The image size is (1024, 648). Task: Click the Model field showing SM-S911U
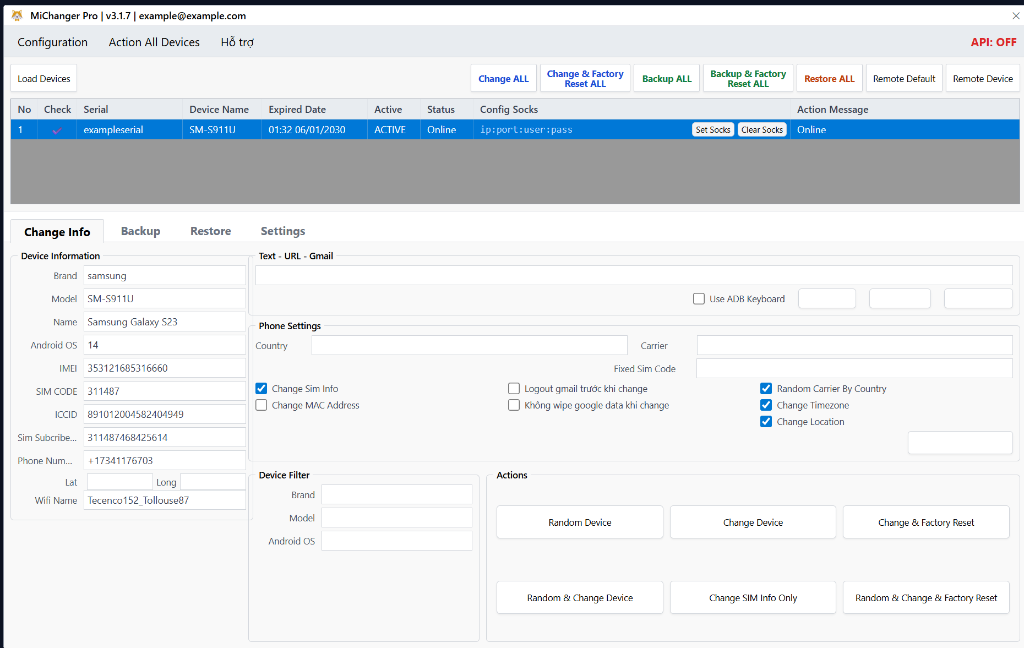click(x=164, y=299)
